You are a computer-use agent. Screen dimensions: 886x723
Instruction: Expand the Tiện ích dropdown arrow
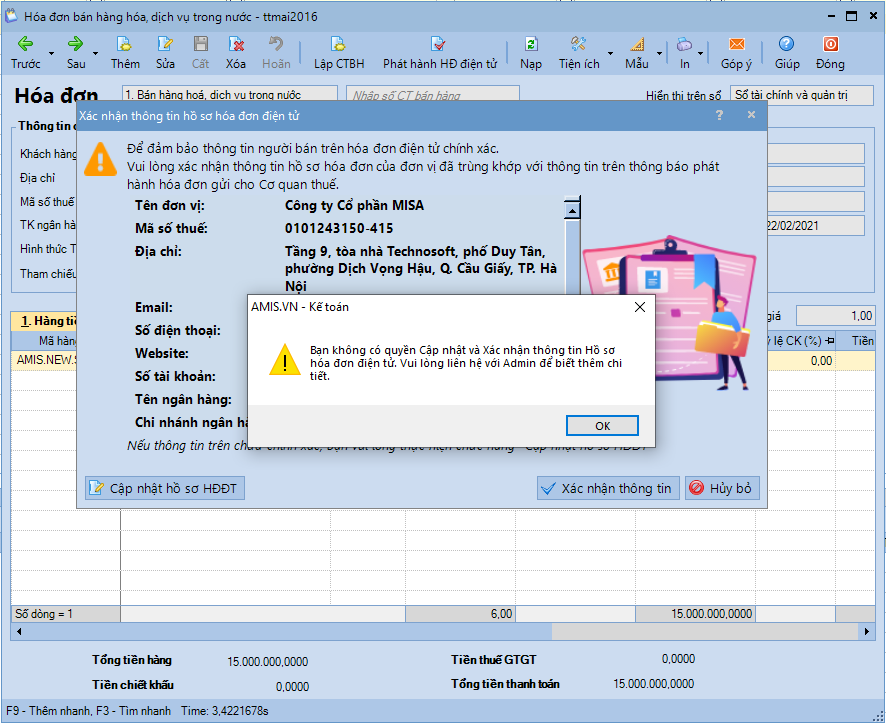pos(610,54)
